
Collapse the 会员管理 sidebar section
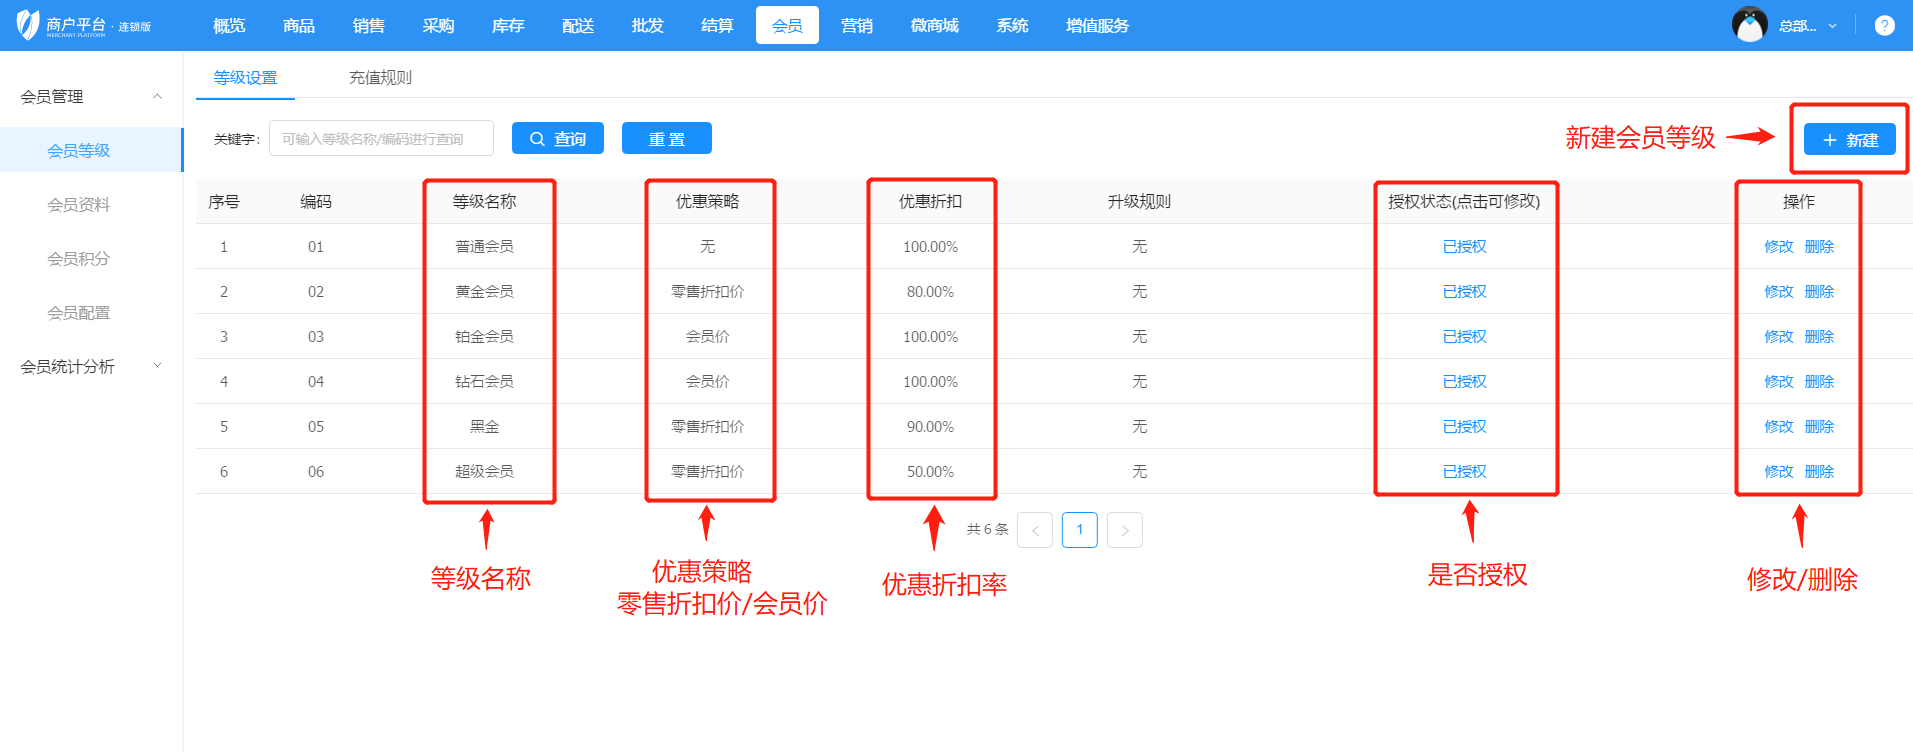tap(157, 97)
